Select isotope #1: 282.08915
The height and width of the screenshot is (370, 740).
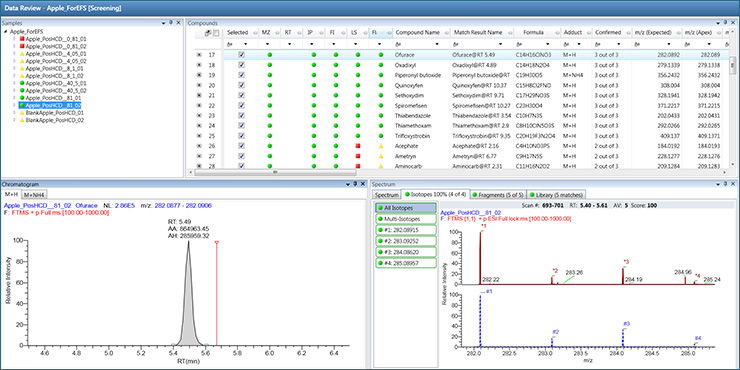click(x=406, y=230)
